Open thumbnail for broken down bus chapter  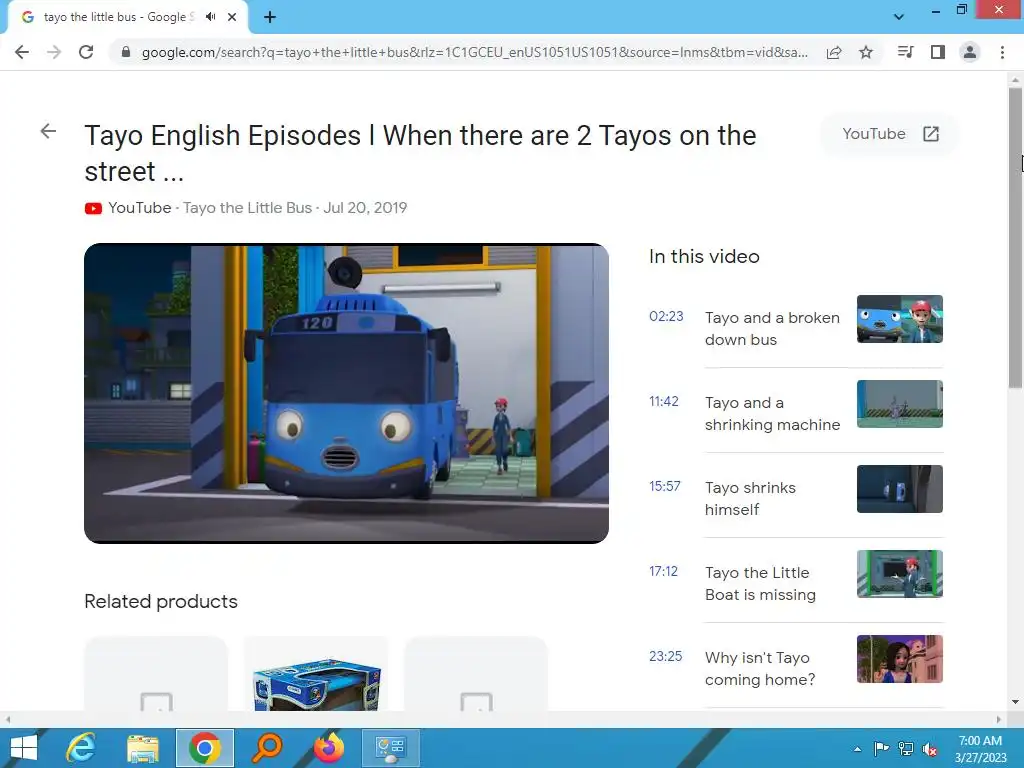click(900, 319)
